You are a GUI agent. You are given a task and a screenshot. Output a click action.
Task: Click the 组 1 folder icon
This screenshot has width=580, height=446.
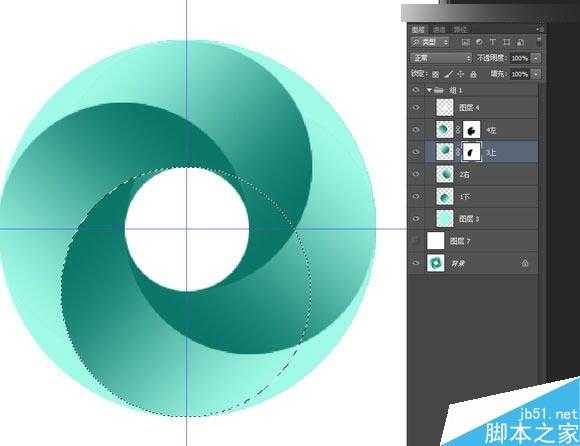pyautogui.click(x=439, y=90)
